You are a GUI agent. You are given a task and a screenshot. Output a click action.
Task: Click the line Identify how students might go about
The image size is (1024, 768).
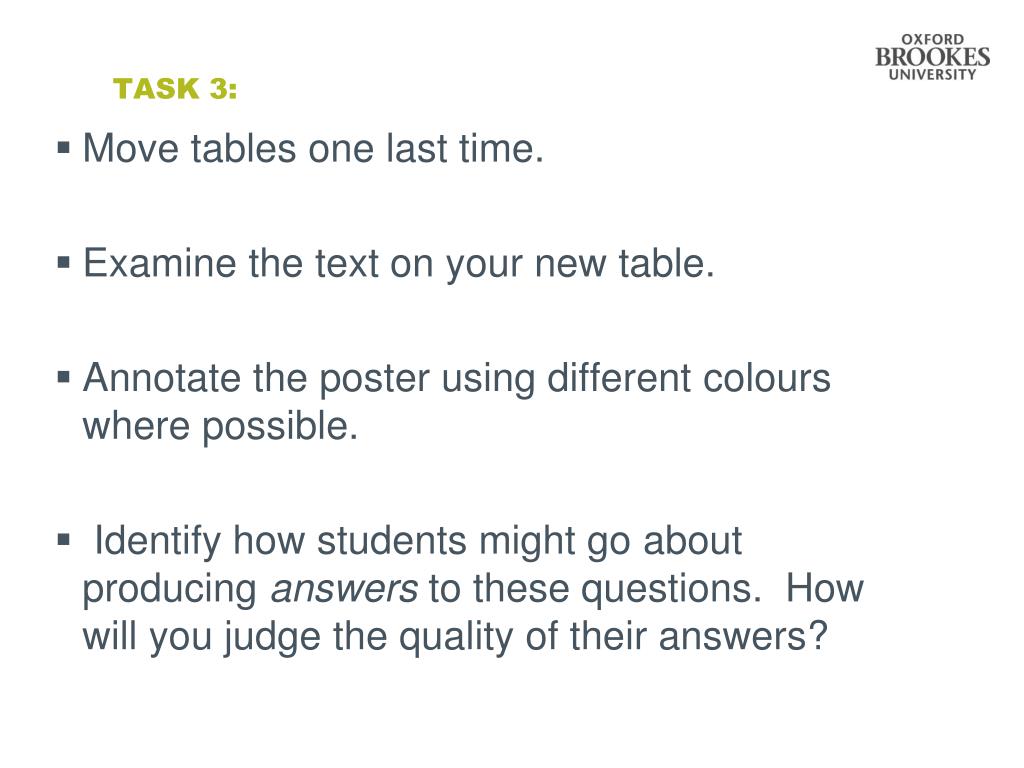418,542
